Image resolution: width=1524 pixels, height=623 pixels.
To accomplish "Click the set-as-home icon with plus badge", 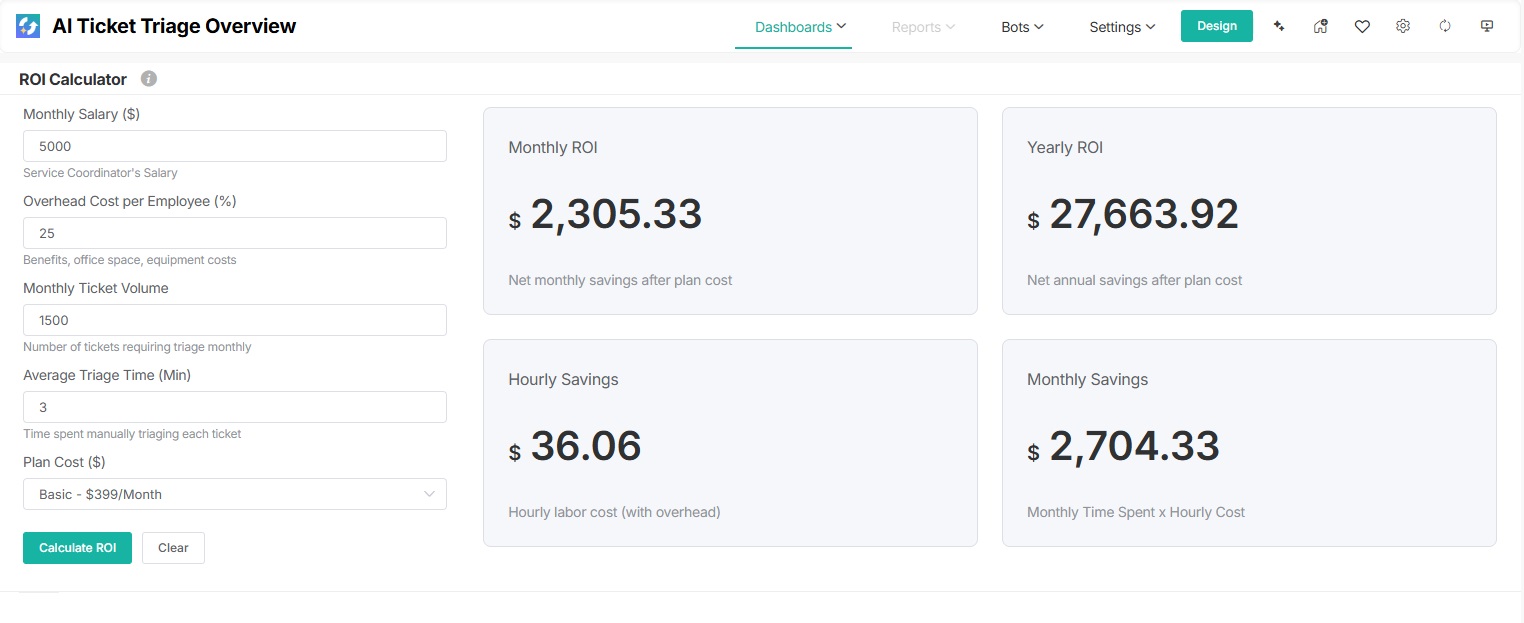I will [x=1320, y=27].
